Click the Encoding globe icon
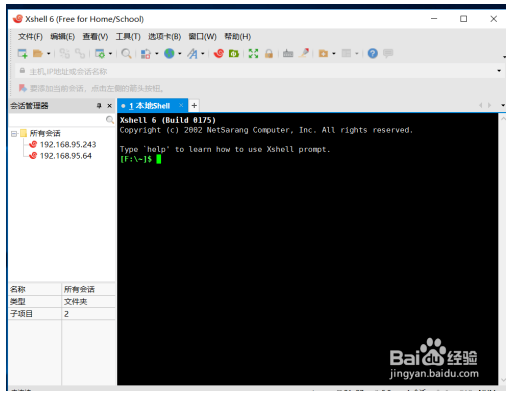This screenshot has height=398, width=513. (169, 53)
